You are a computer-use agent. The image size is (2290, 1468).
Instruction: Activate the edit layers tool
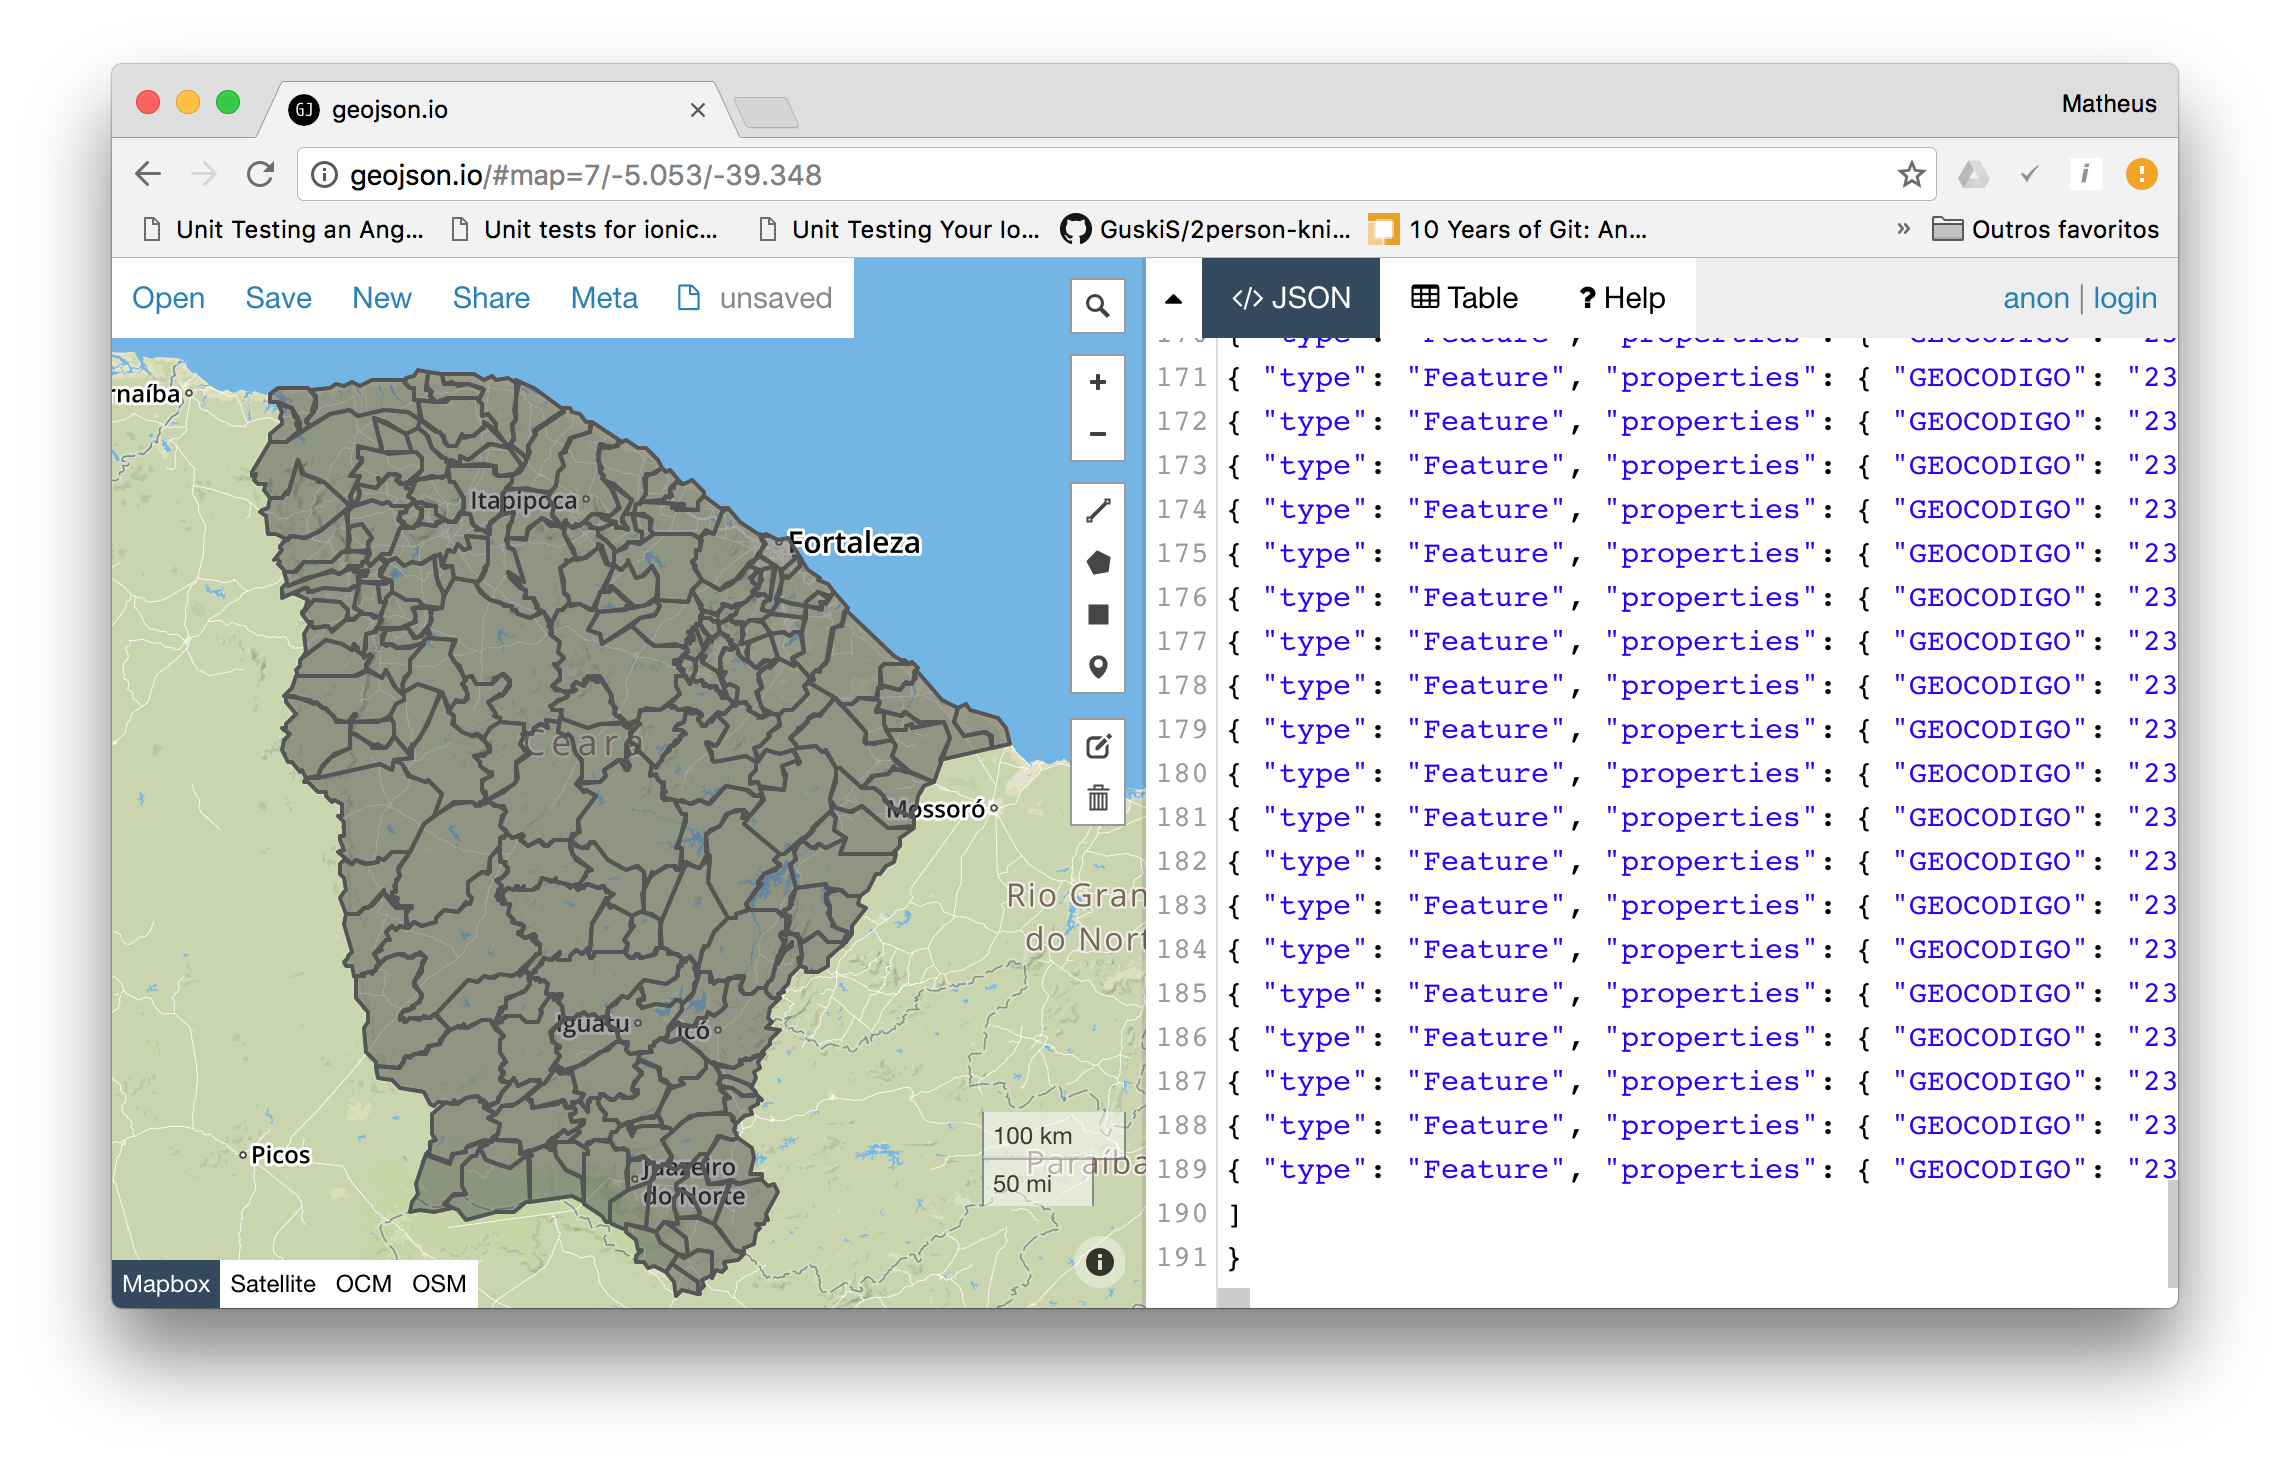[1097, 747]
